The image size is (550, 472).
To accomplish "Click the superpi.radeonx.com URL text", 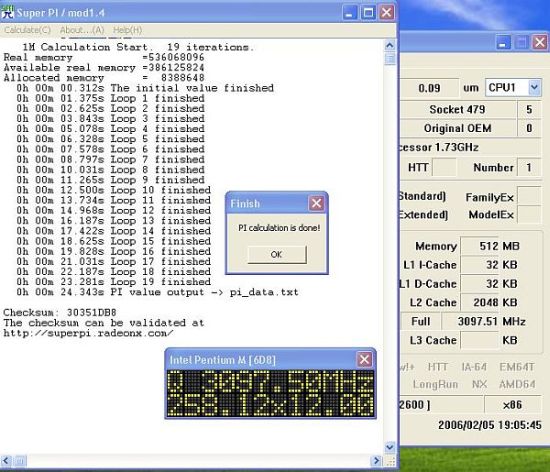I will click(88, 333).
